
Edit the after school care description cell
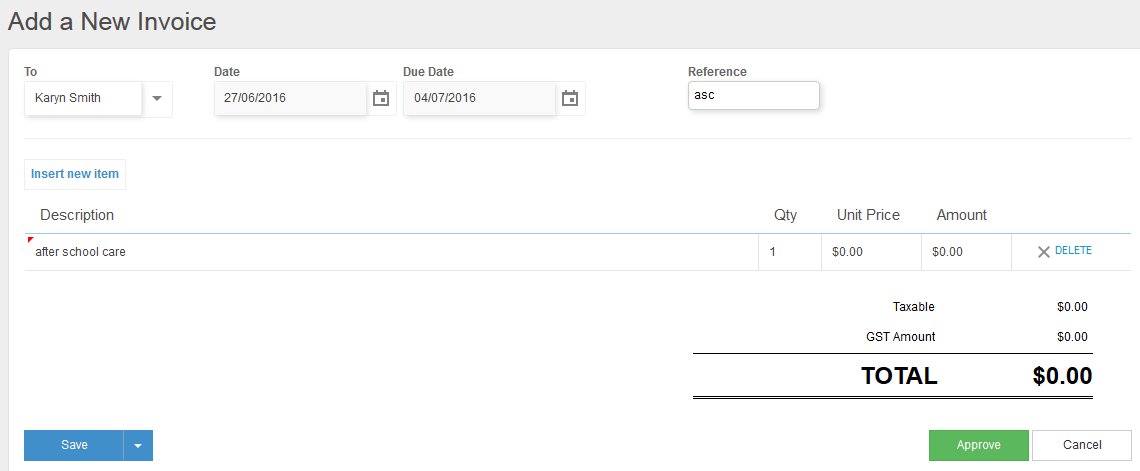(390, 252)
